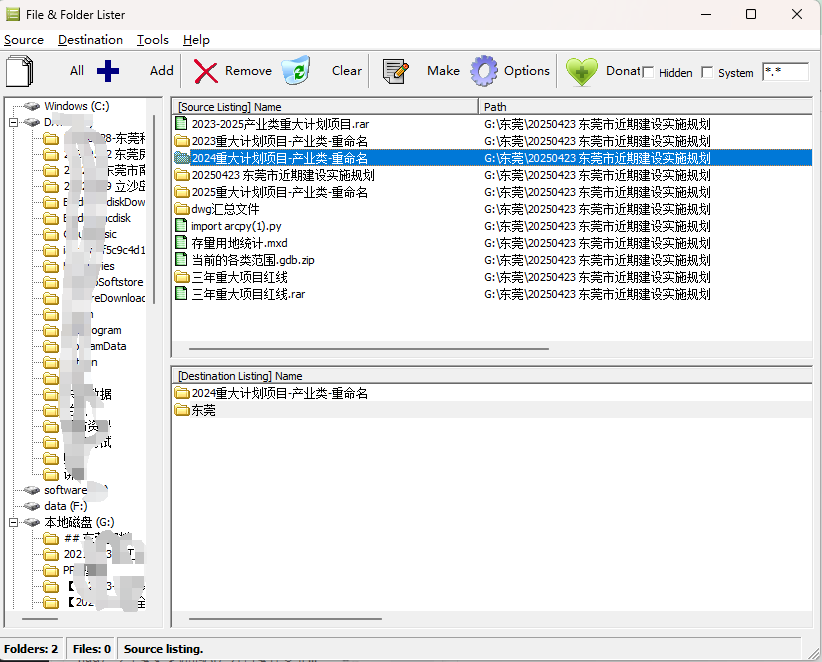The image size is (822, 662).
Task: Open the Destination menu
Action: [x=90, y=40]
